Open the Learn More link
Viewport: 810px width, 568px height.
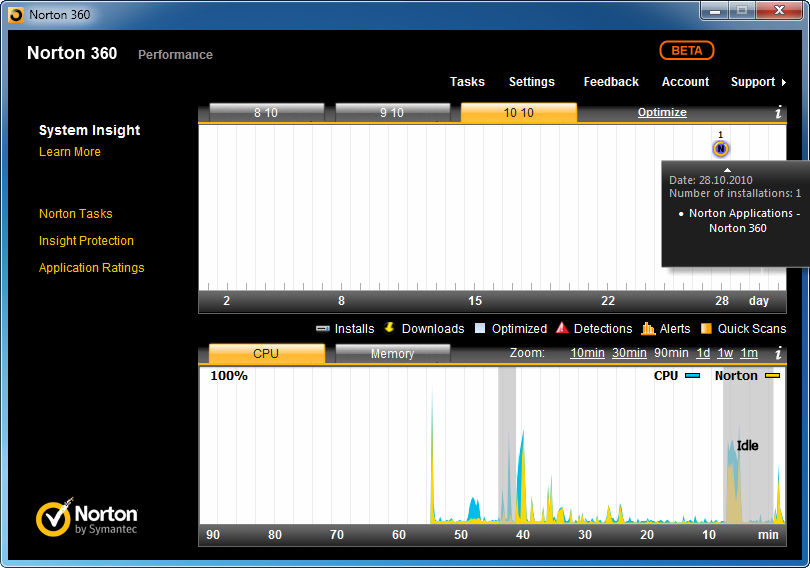[70, 152]
